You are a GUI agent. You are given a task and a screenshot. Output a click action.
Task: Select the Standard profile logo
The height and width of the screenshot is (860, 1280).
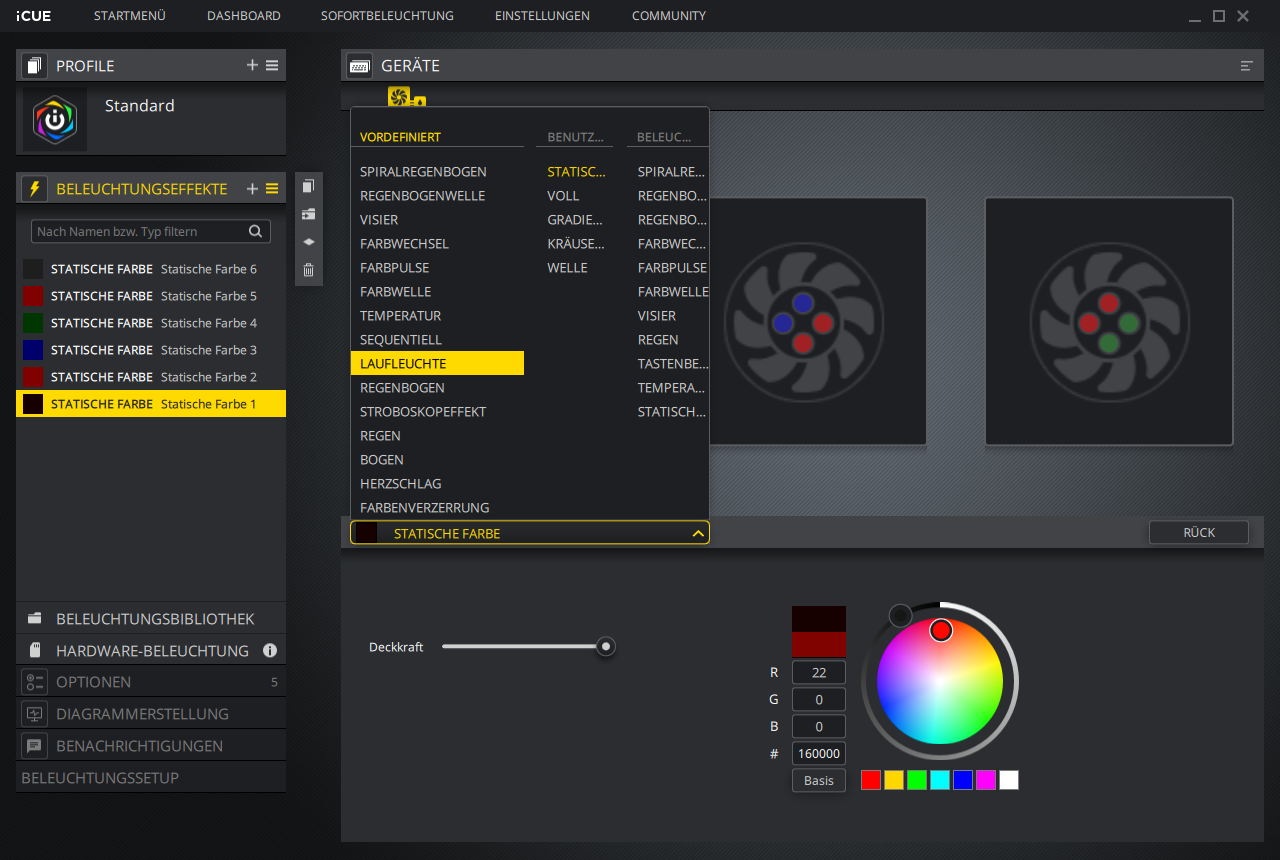coord(55,119)
